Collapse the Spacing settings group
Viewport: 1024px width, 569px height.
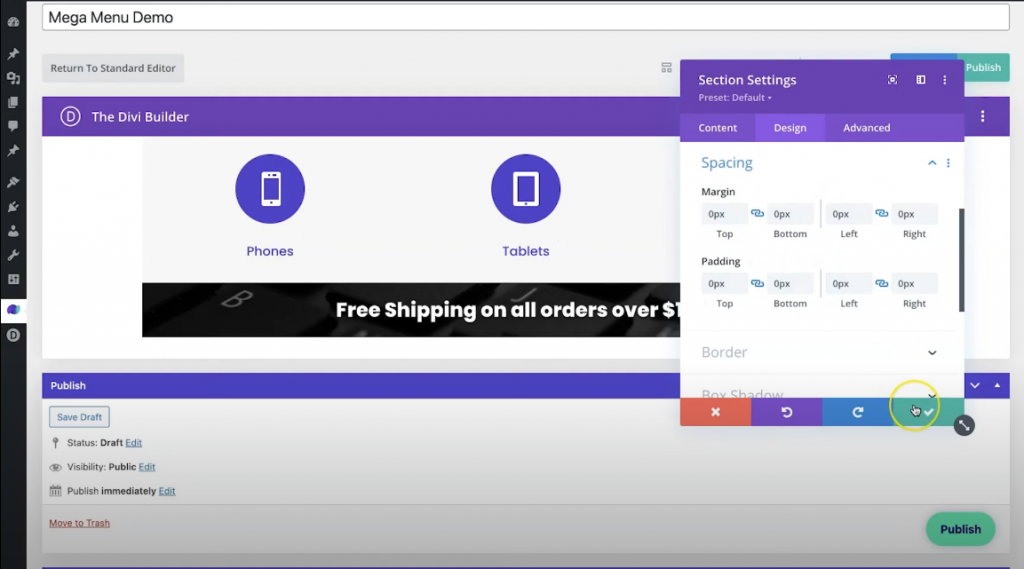[x=932, y=163]
